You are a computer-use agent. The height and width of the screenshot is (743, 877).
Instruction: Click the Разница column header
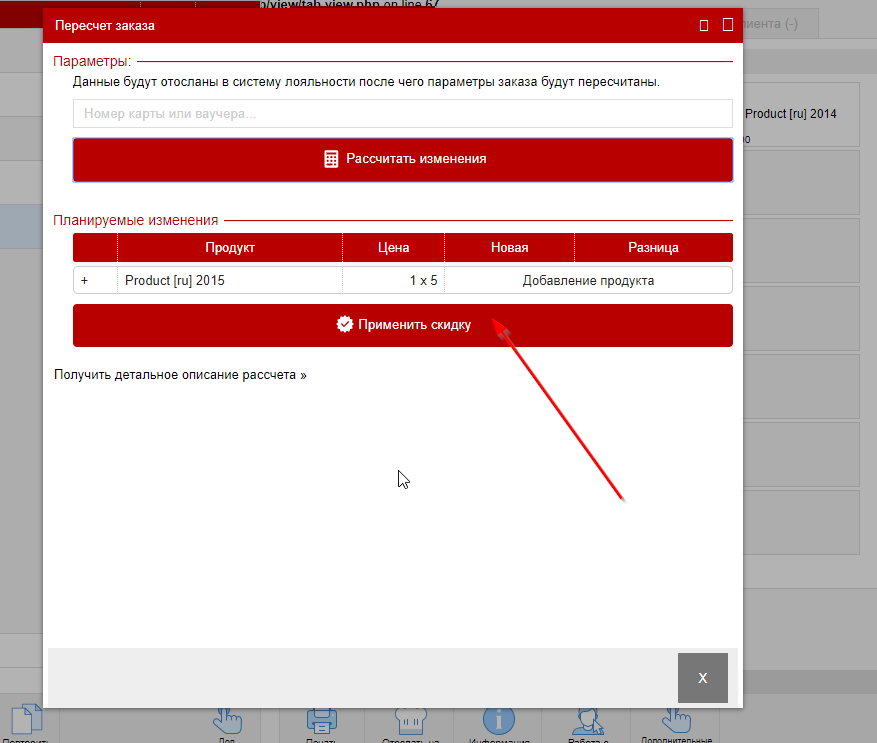(653, 248)
